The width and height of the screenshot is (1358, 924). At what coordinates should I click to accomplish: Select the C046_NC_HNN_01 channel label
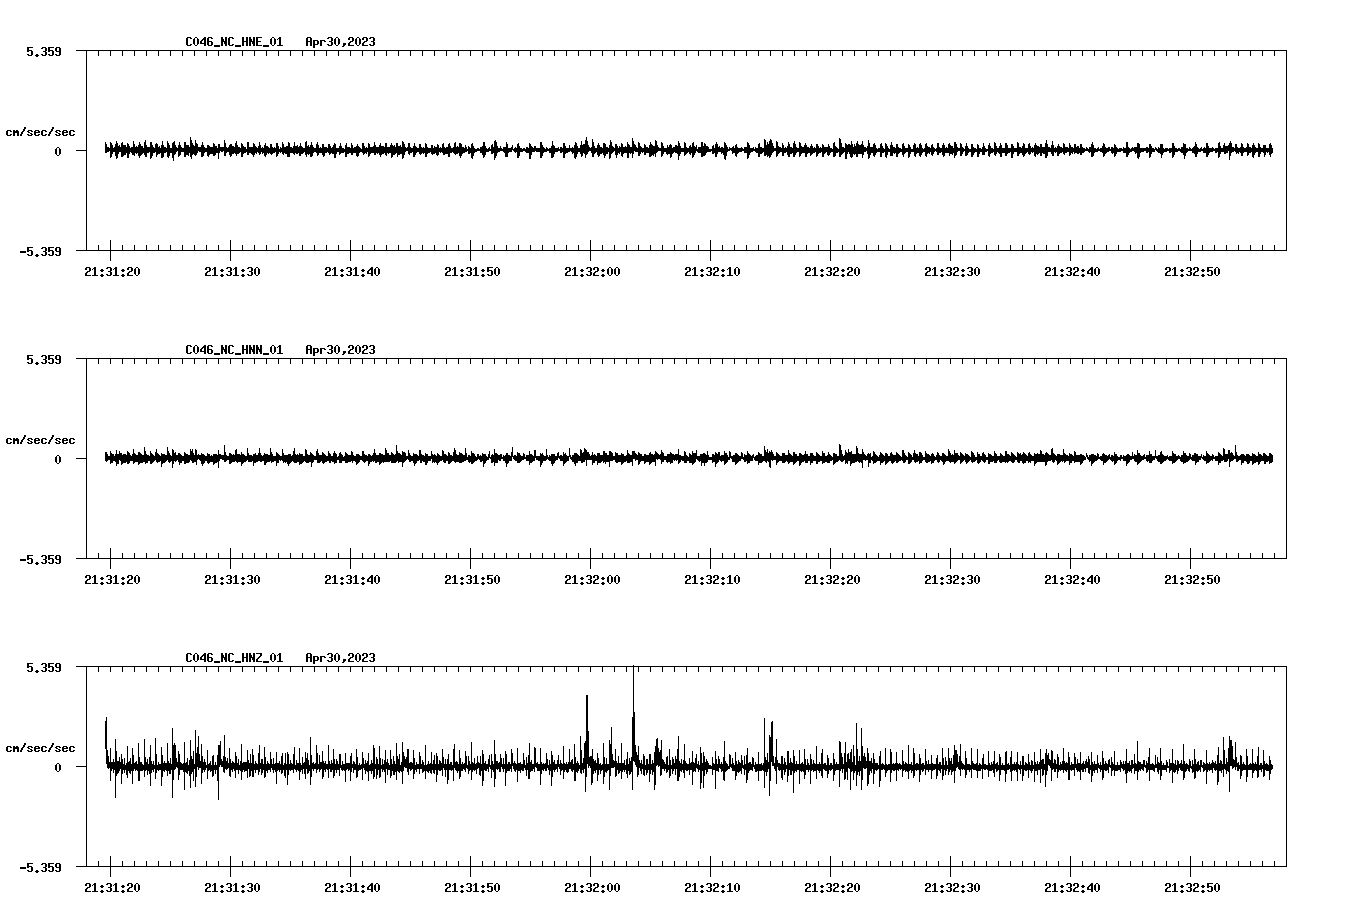[x=232, y=349]
